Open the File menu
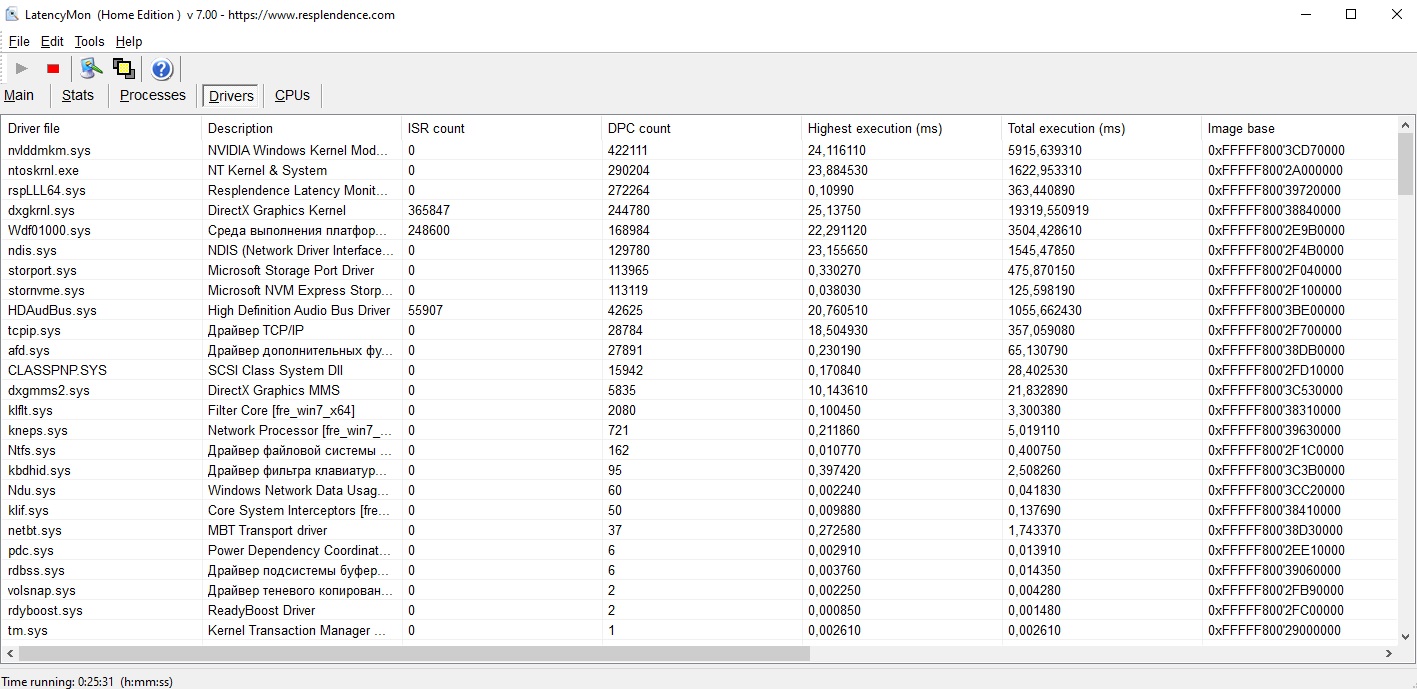Image resolution: width=1417 pixels, height=689 pixels. [x=19, y=42]
